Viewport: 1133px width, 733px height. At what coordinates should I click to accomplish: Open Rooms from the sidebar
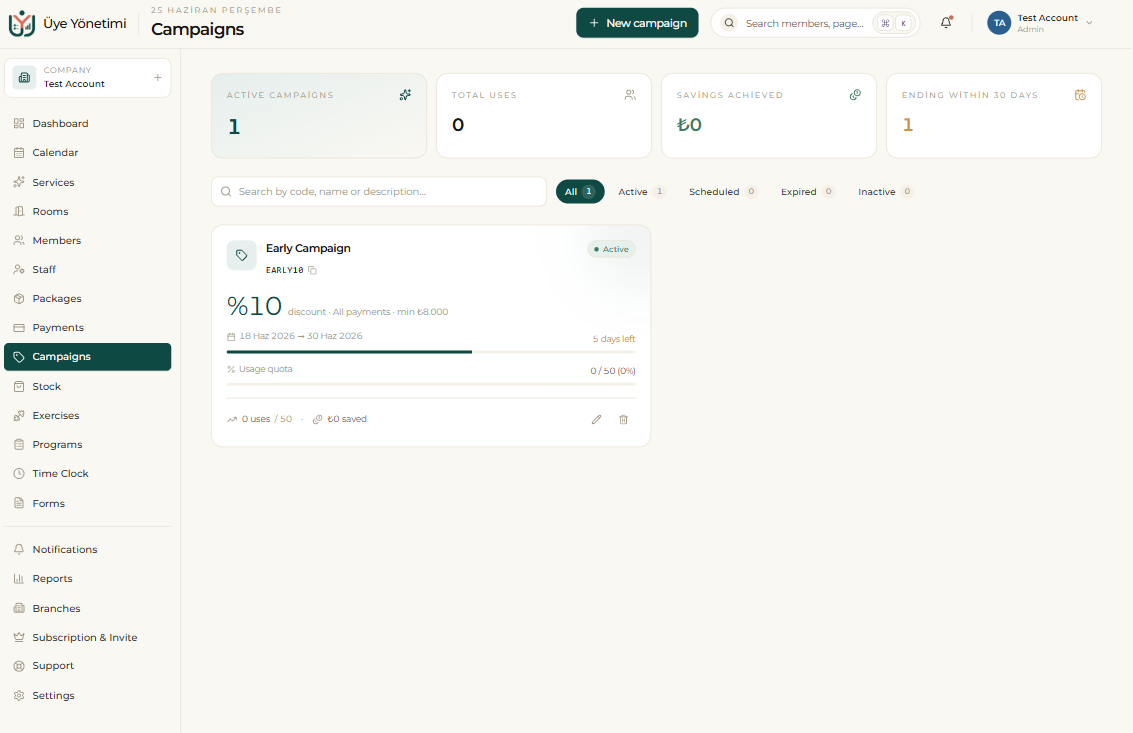(87, 211)
